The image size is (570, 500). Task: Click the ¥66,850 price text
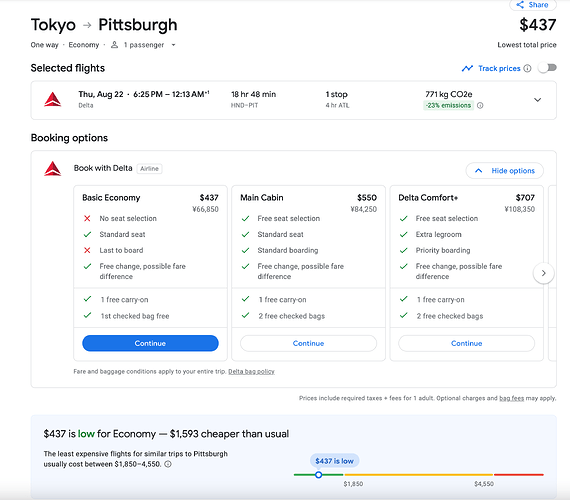click(205, 209)
